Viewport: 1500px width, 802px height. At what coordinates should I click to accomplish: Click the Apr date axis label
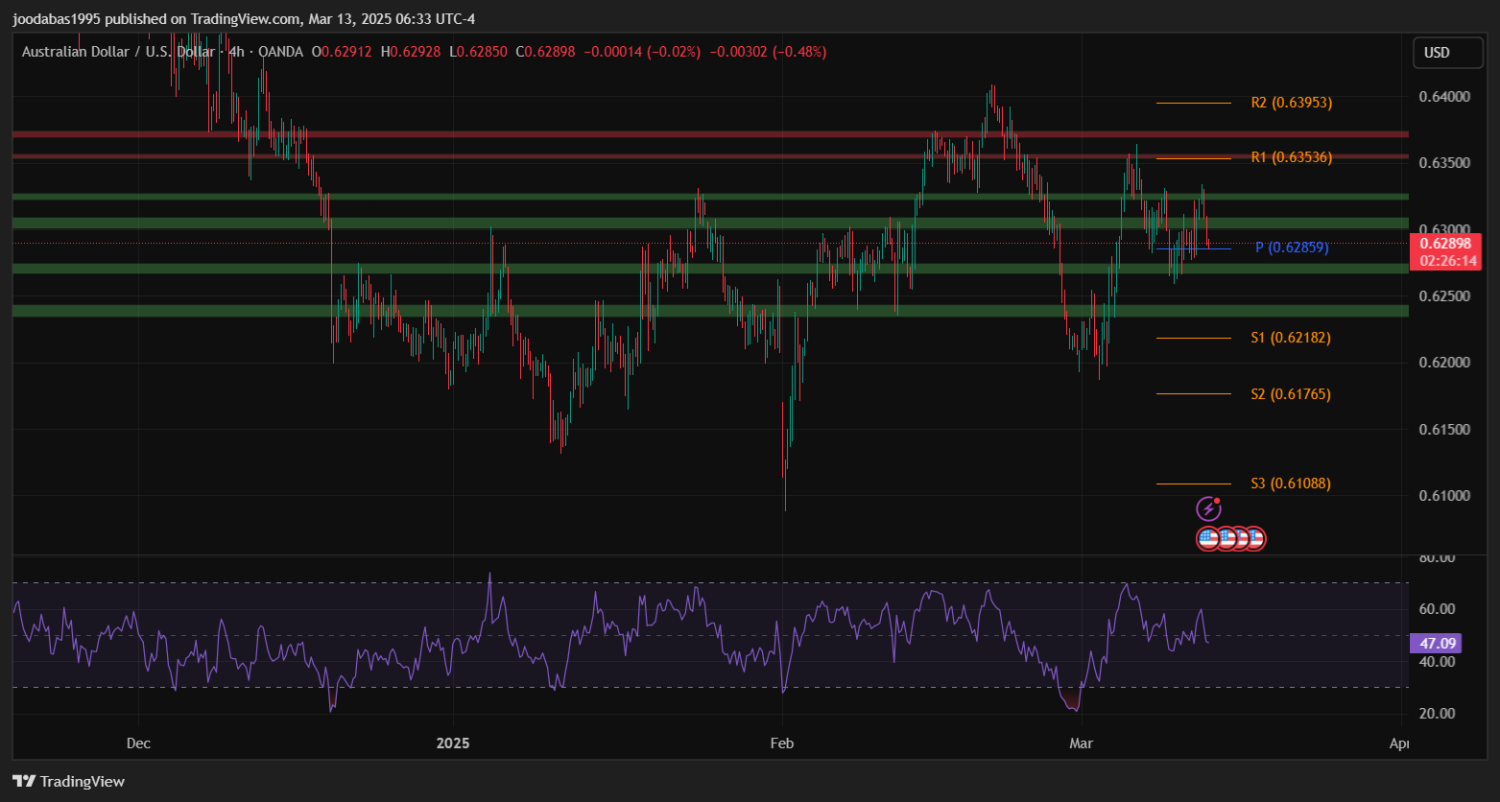[x=1400, y=743]
